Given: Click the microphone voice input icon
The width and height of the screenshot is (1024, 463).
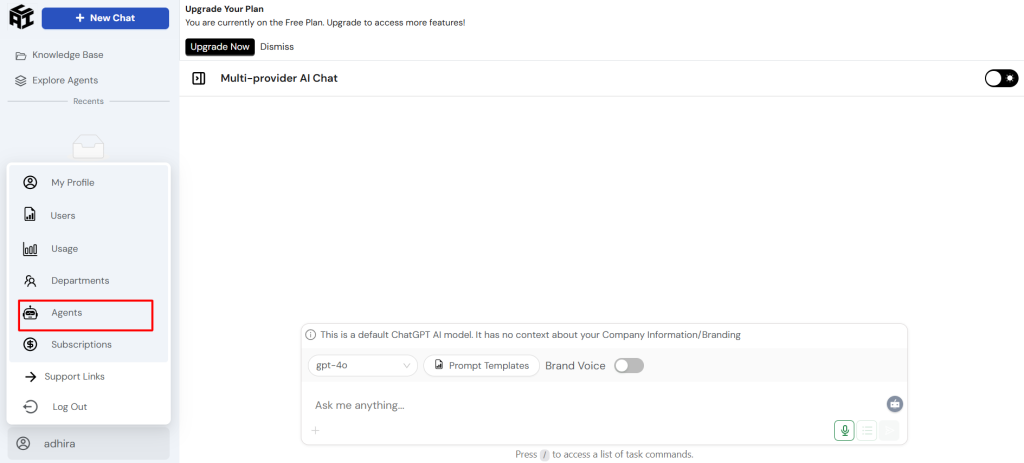Looking at the screenshot, I should click(x=844, y=430).
